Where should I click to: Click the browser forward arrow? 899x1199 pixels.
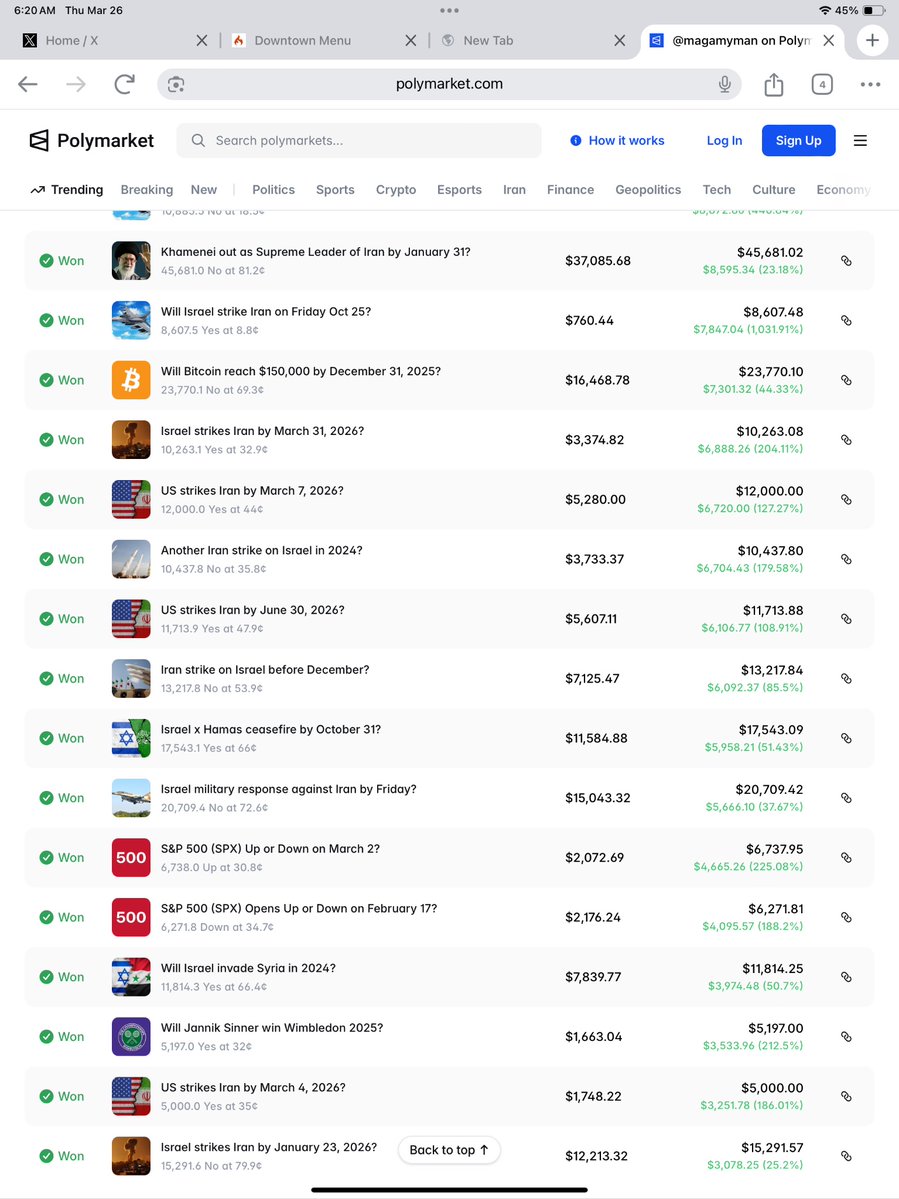click(76, 84)
